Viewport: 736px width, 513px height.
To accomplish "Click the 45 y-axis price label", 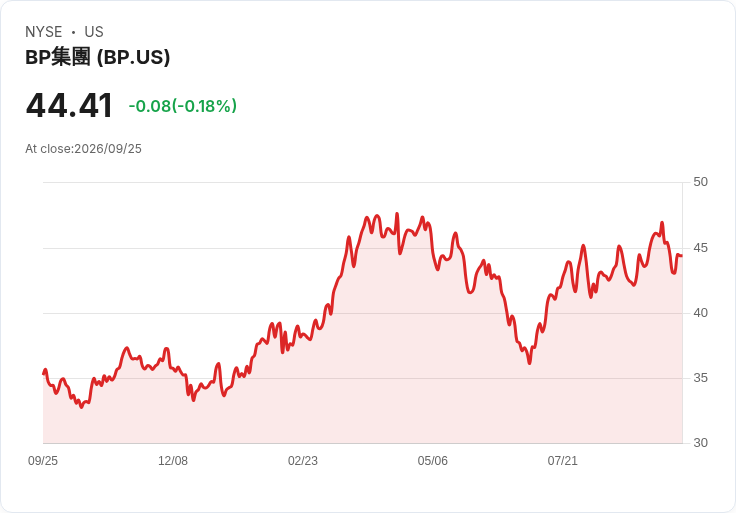I will tap(700, 248).
